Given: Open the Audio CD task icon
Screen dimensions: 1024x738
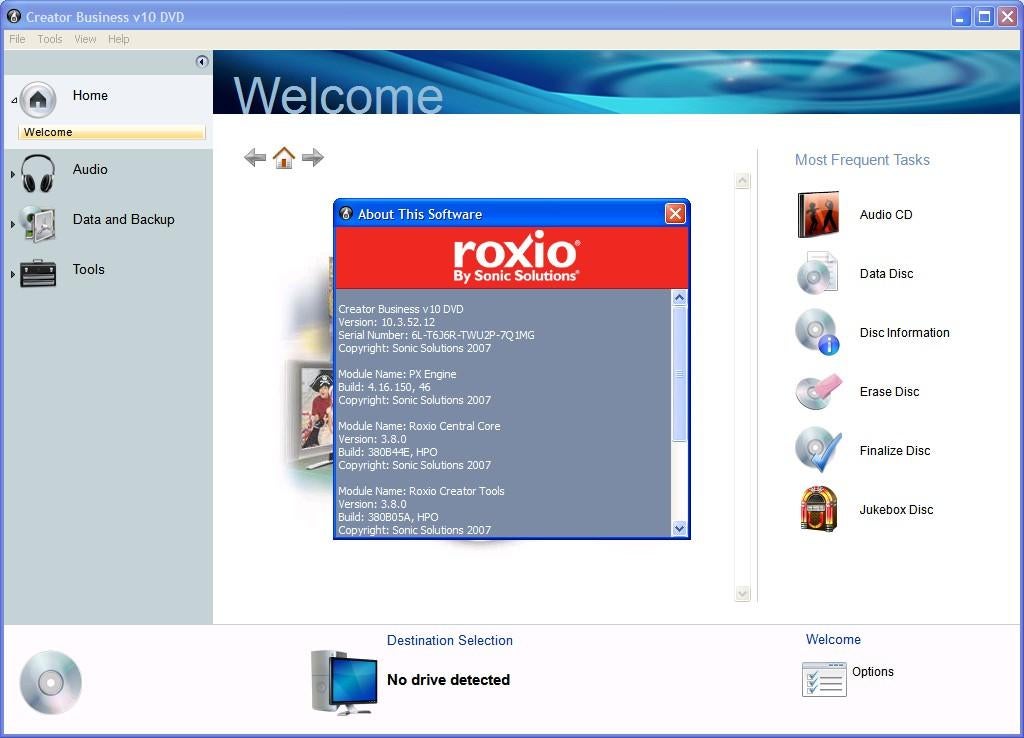Looking at the screenshot, I should point(818,214).
